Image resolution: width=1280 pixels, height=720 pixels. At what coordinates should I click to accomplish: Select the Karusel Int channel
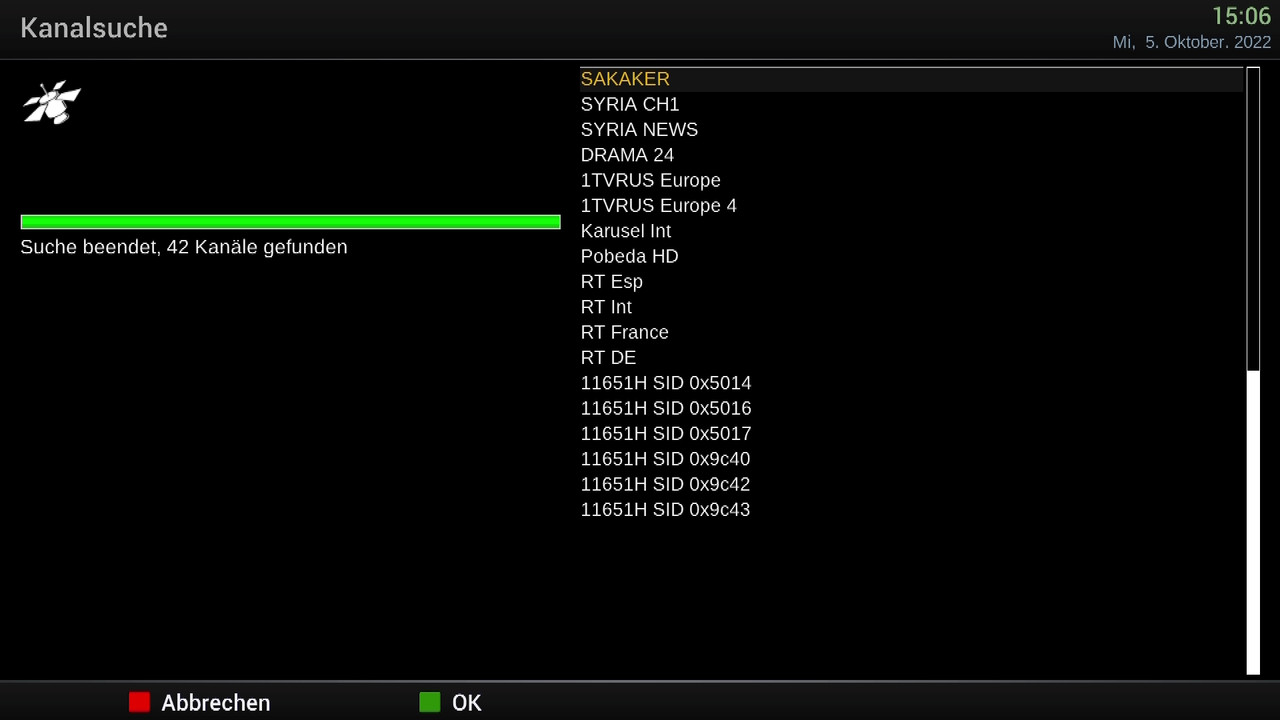[x=911, y=231]
